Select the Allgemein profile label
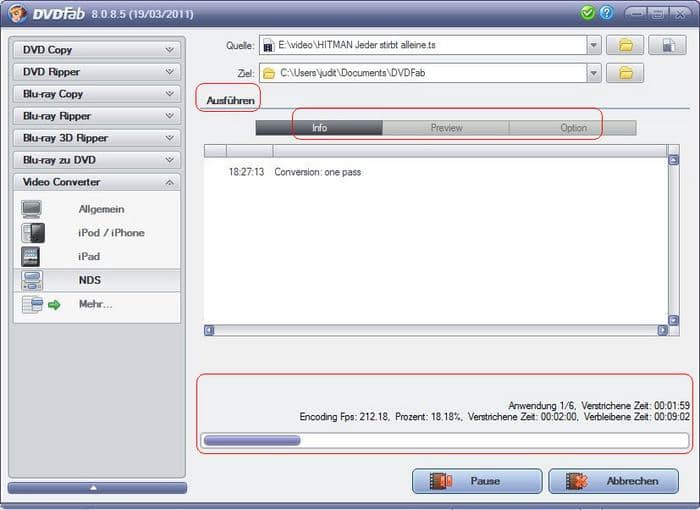This screenshot has height=510, width=700. 101,209
